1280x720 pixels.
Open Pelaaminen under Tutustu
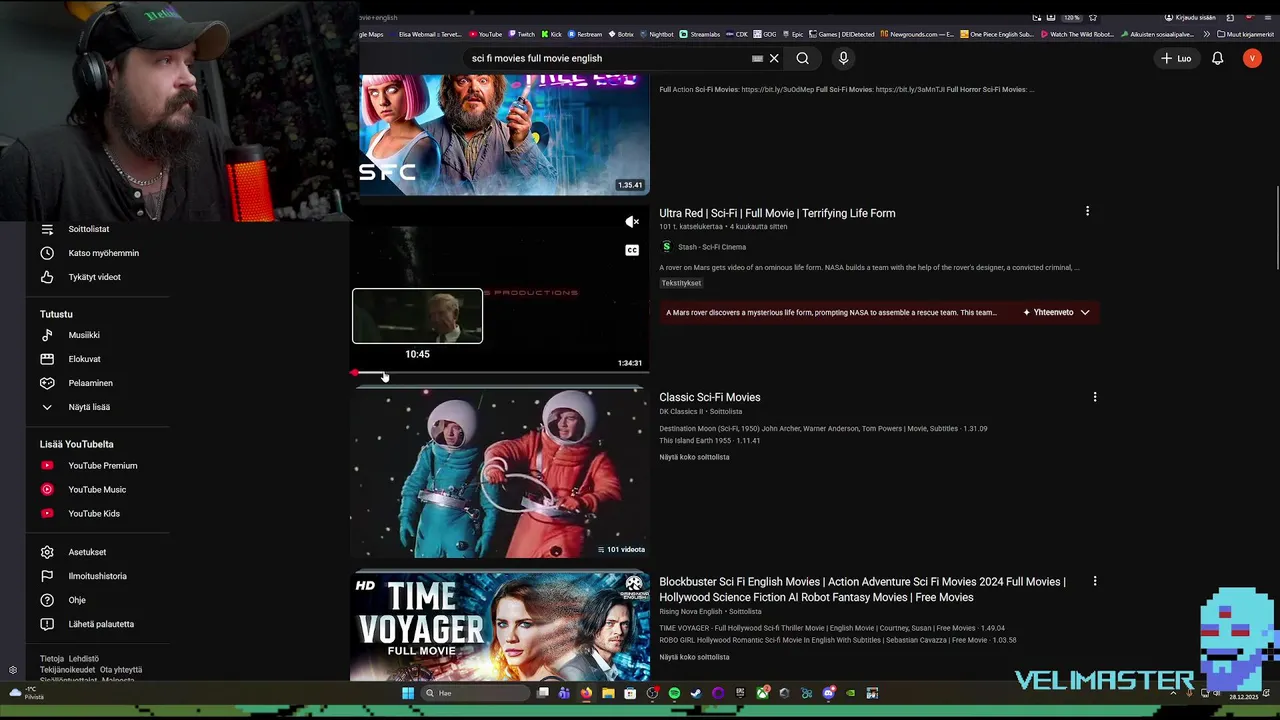(90, 383)
